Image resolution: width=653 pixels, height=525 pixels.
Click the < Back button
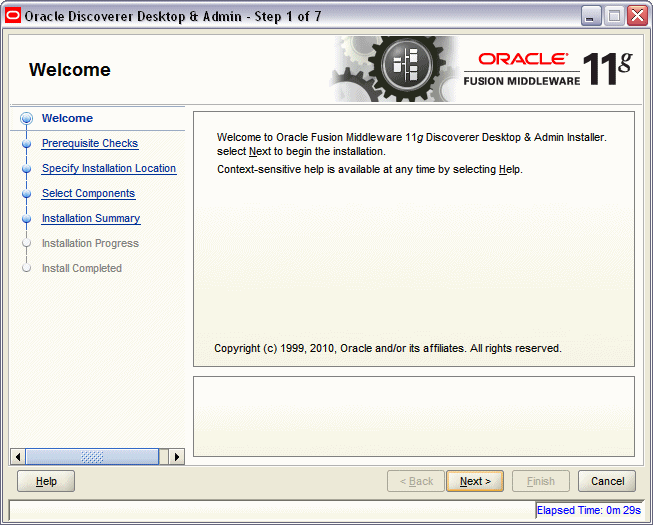416,481
